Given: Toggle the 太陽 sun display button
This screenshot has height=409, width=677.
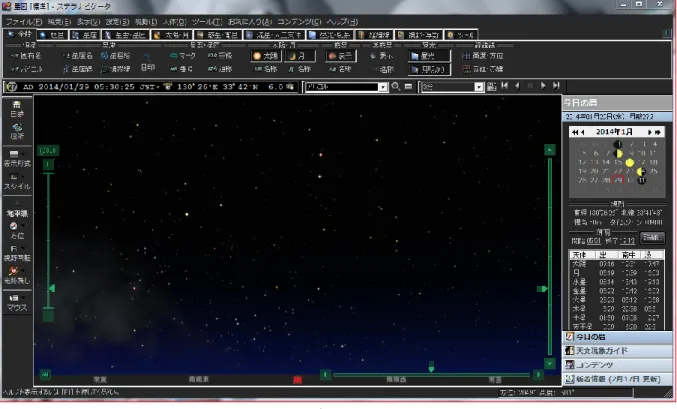Looking at the screenshot, I should tap(266, 56).
